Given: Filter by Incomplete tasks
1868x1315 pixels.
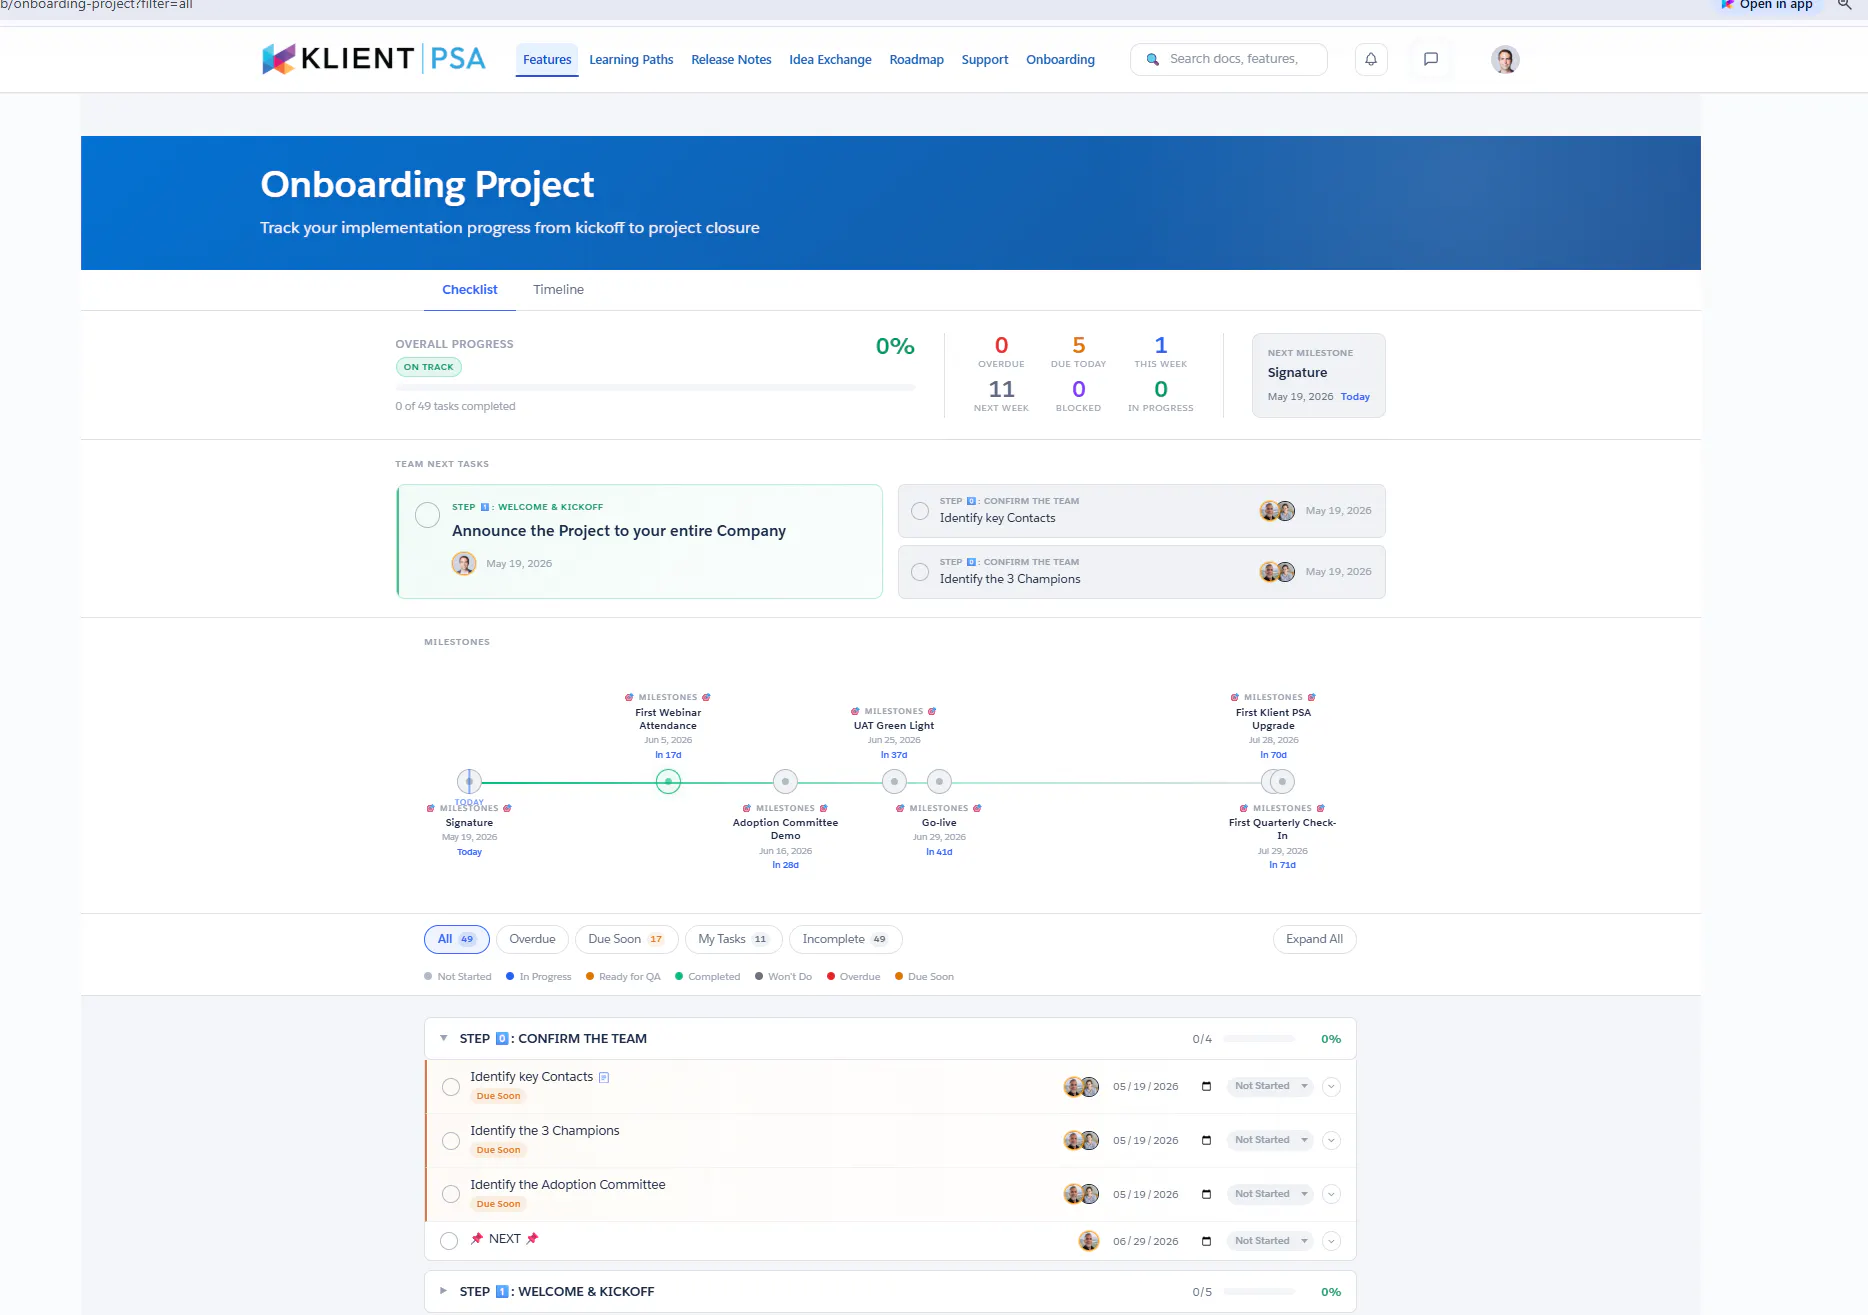Looking at the screenshot, I should 845,939.
